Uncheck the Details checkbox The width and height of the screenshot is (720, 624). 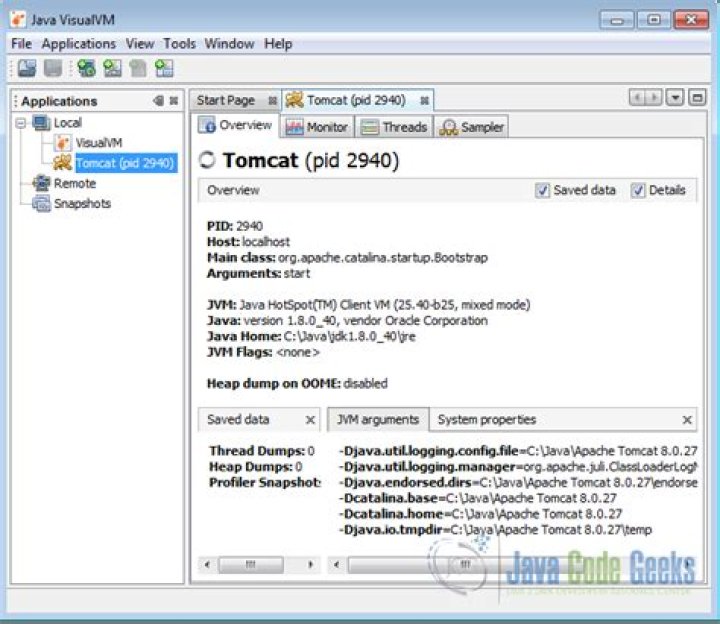[638, 190]
